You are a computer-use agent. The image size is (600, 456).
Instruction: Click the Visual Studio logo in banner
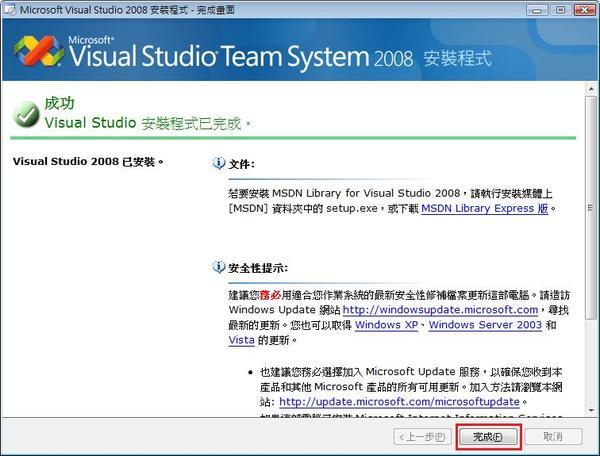coord(38,50)
